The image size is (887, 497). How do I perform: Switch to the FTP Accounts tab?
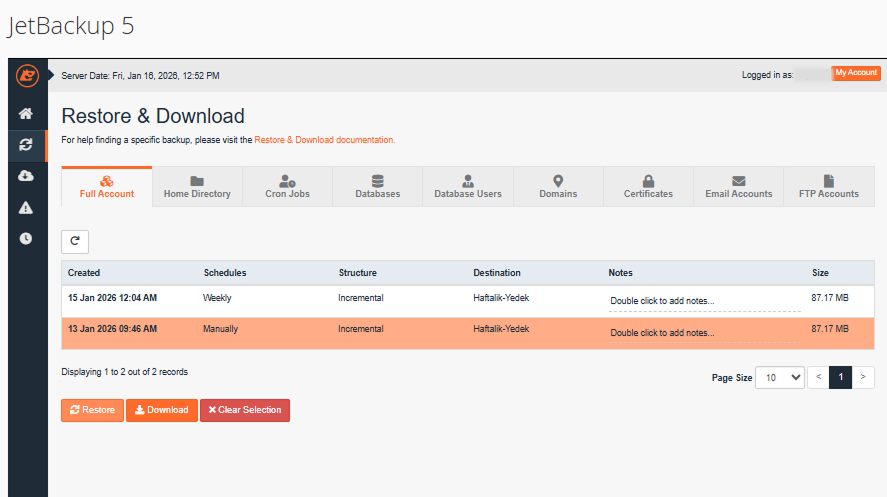click(x=828, y=187)
